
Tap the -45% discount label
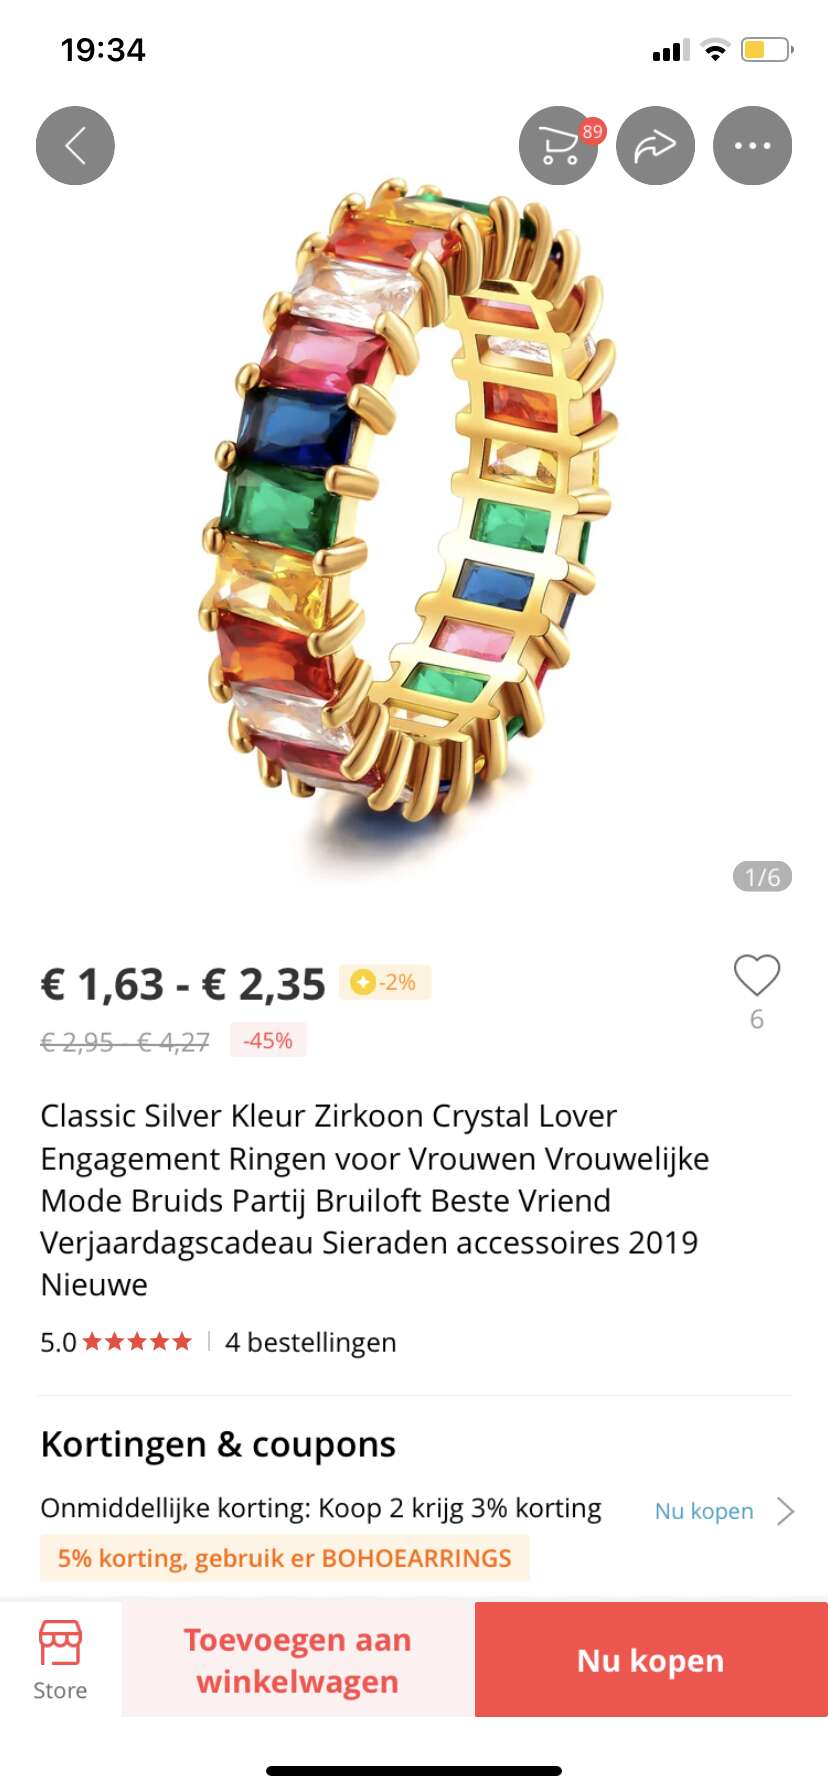tap(268, 1040)
